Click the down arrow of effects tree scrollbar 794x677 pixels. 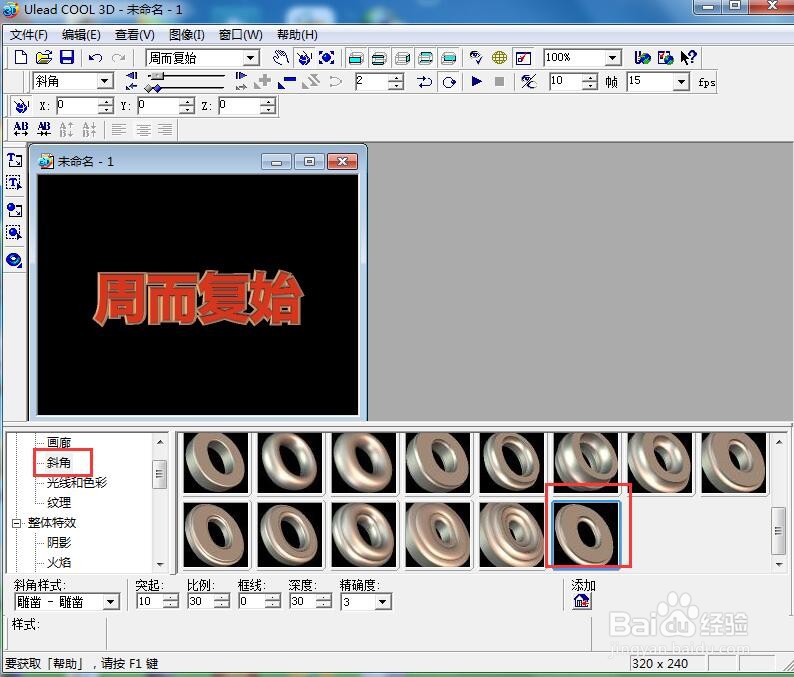(x=160, y=565)
